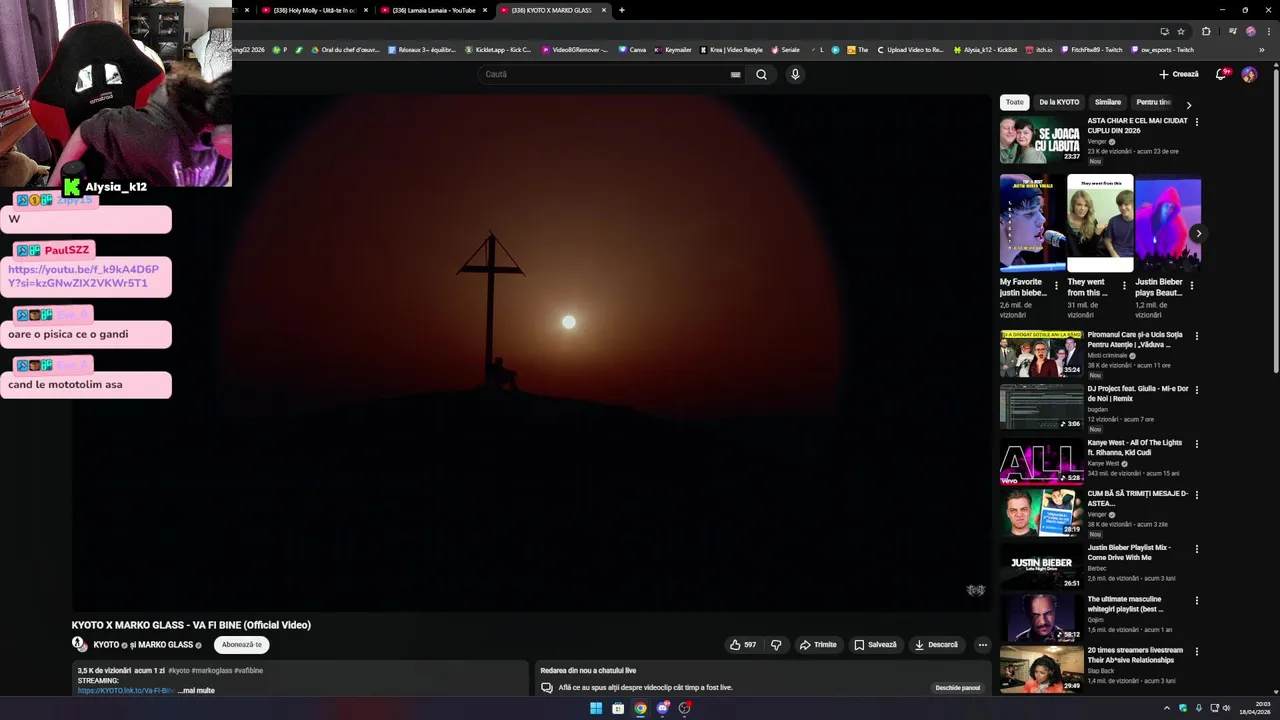Switch to the Holy Molly browser tab
Image resolution: width=1280 pixels, height=720 pixels.
[313, 10]
